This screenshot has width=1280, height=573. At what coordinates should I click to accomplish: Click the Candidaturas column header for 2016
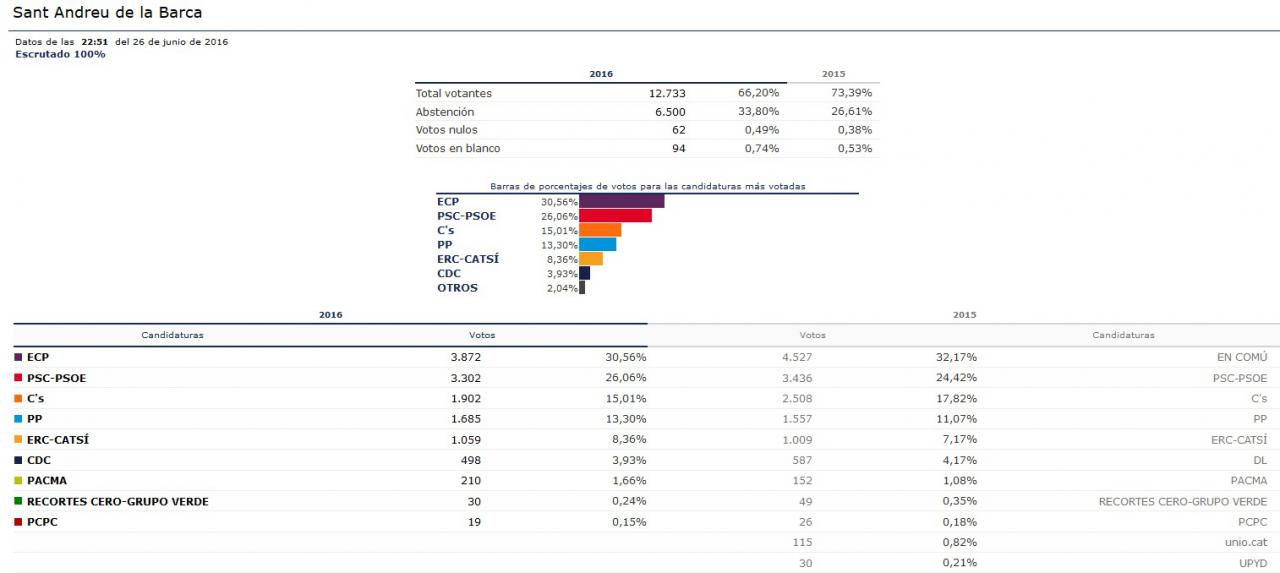click(x=172, y=335)
